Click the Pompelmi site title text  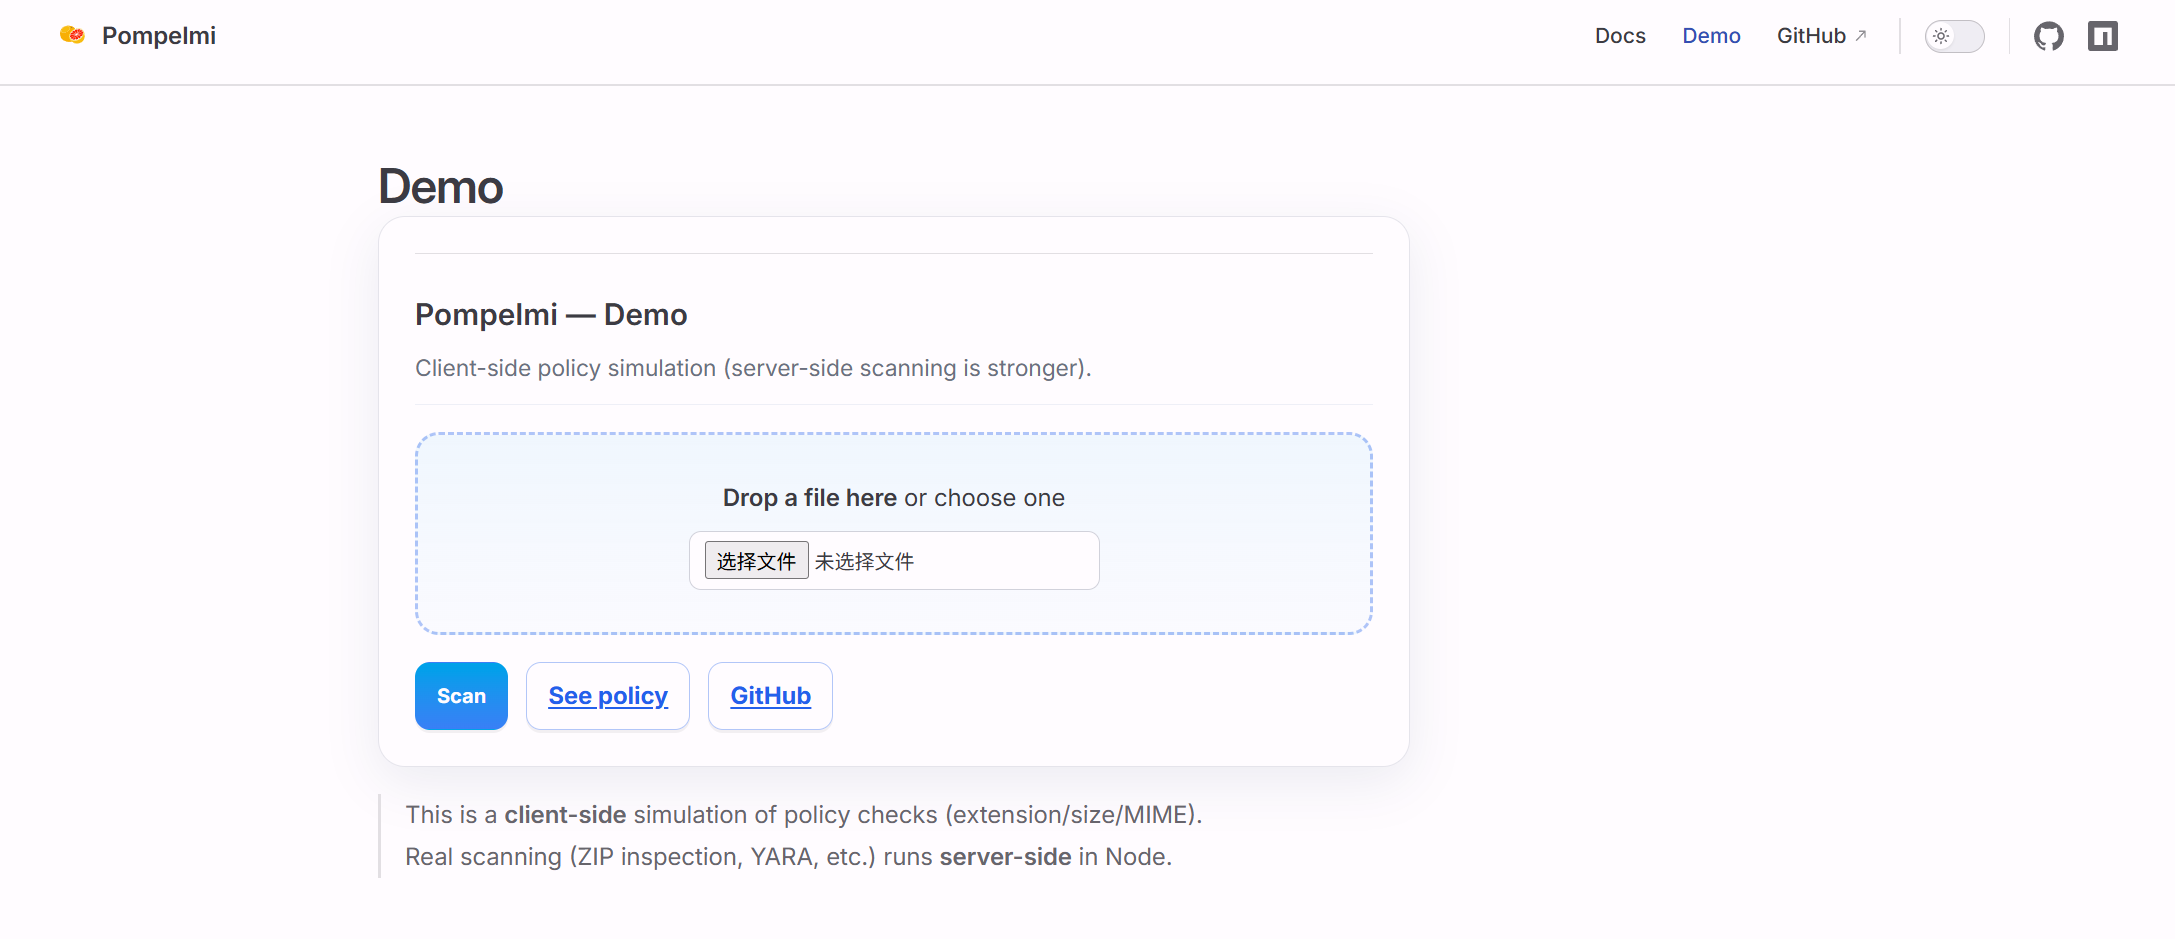(x=159, y=36)
